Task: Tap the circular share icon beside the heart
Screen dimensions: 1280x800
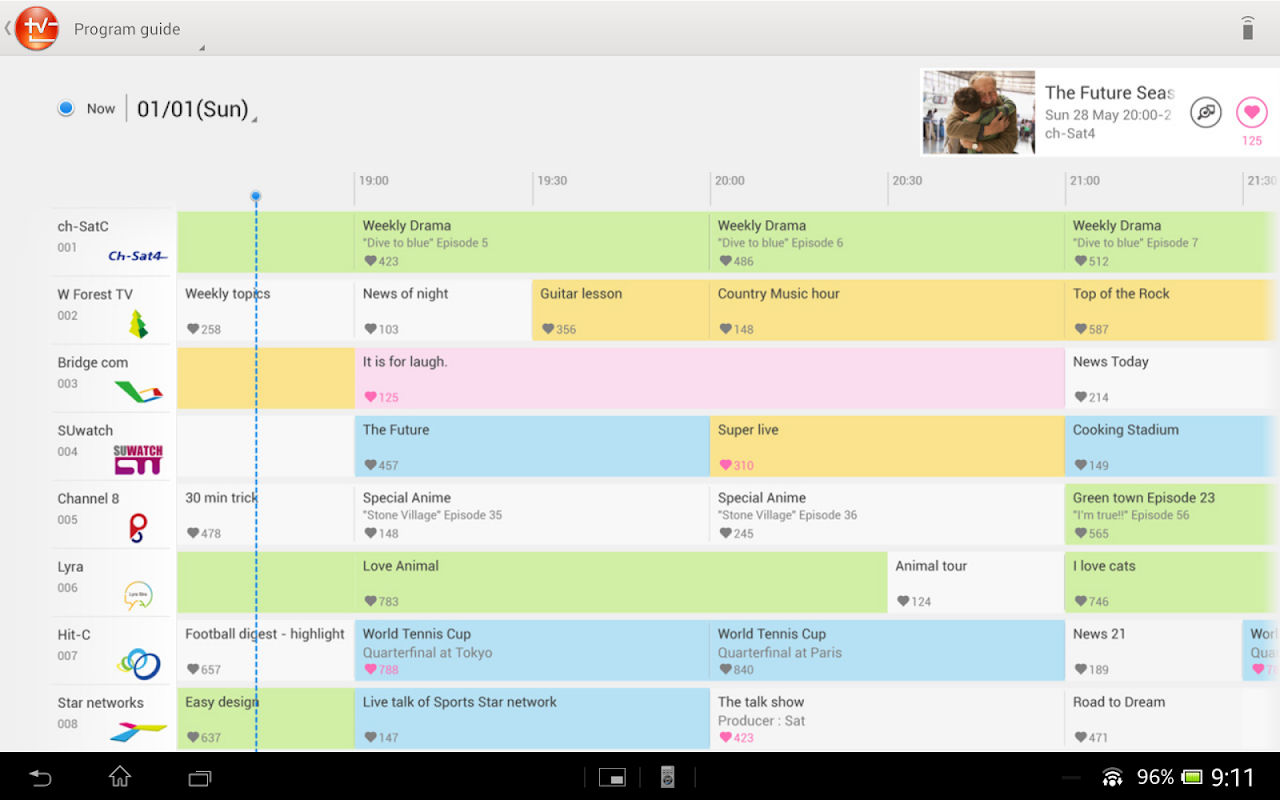Action: click(x=1206, y=113)
